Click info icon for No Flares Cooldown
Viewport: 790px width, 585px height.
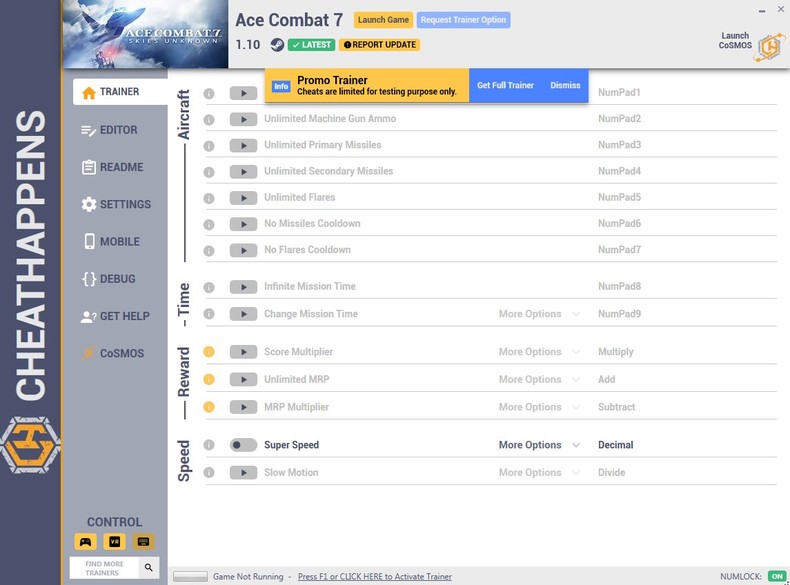click(x=209, y=250)
